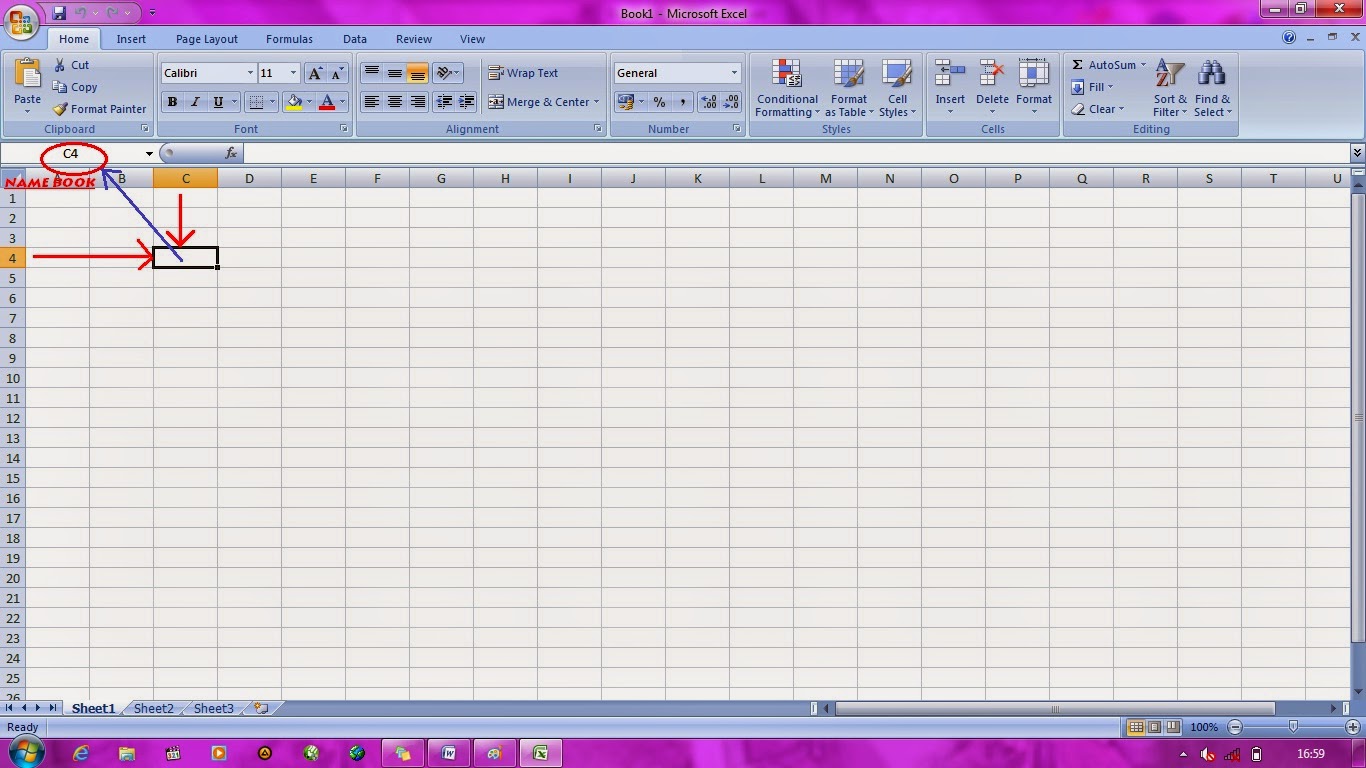Viewport: 1366px width, 768px height.
Task: Open the Sheet2 worksheet tab
Action: pyautogui.click(x=154, y=708)
